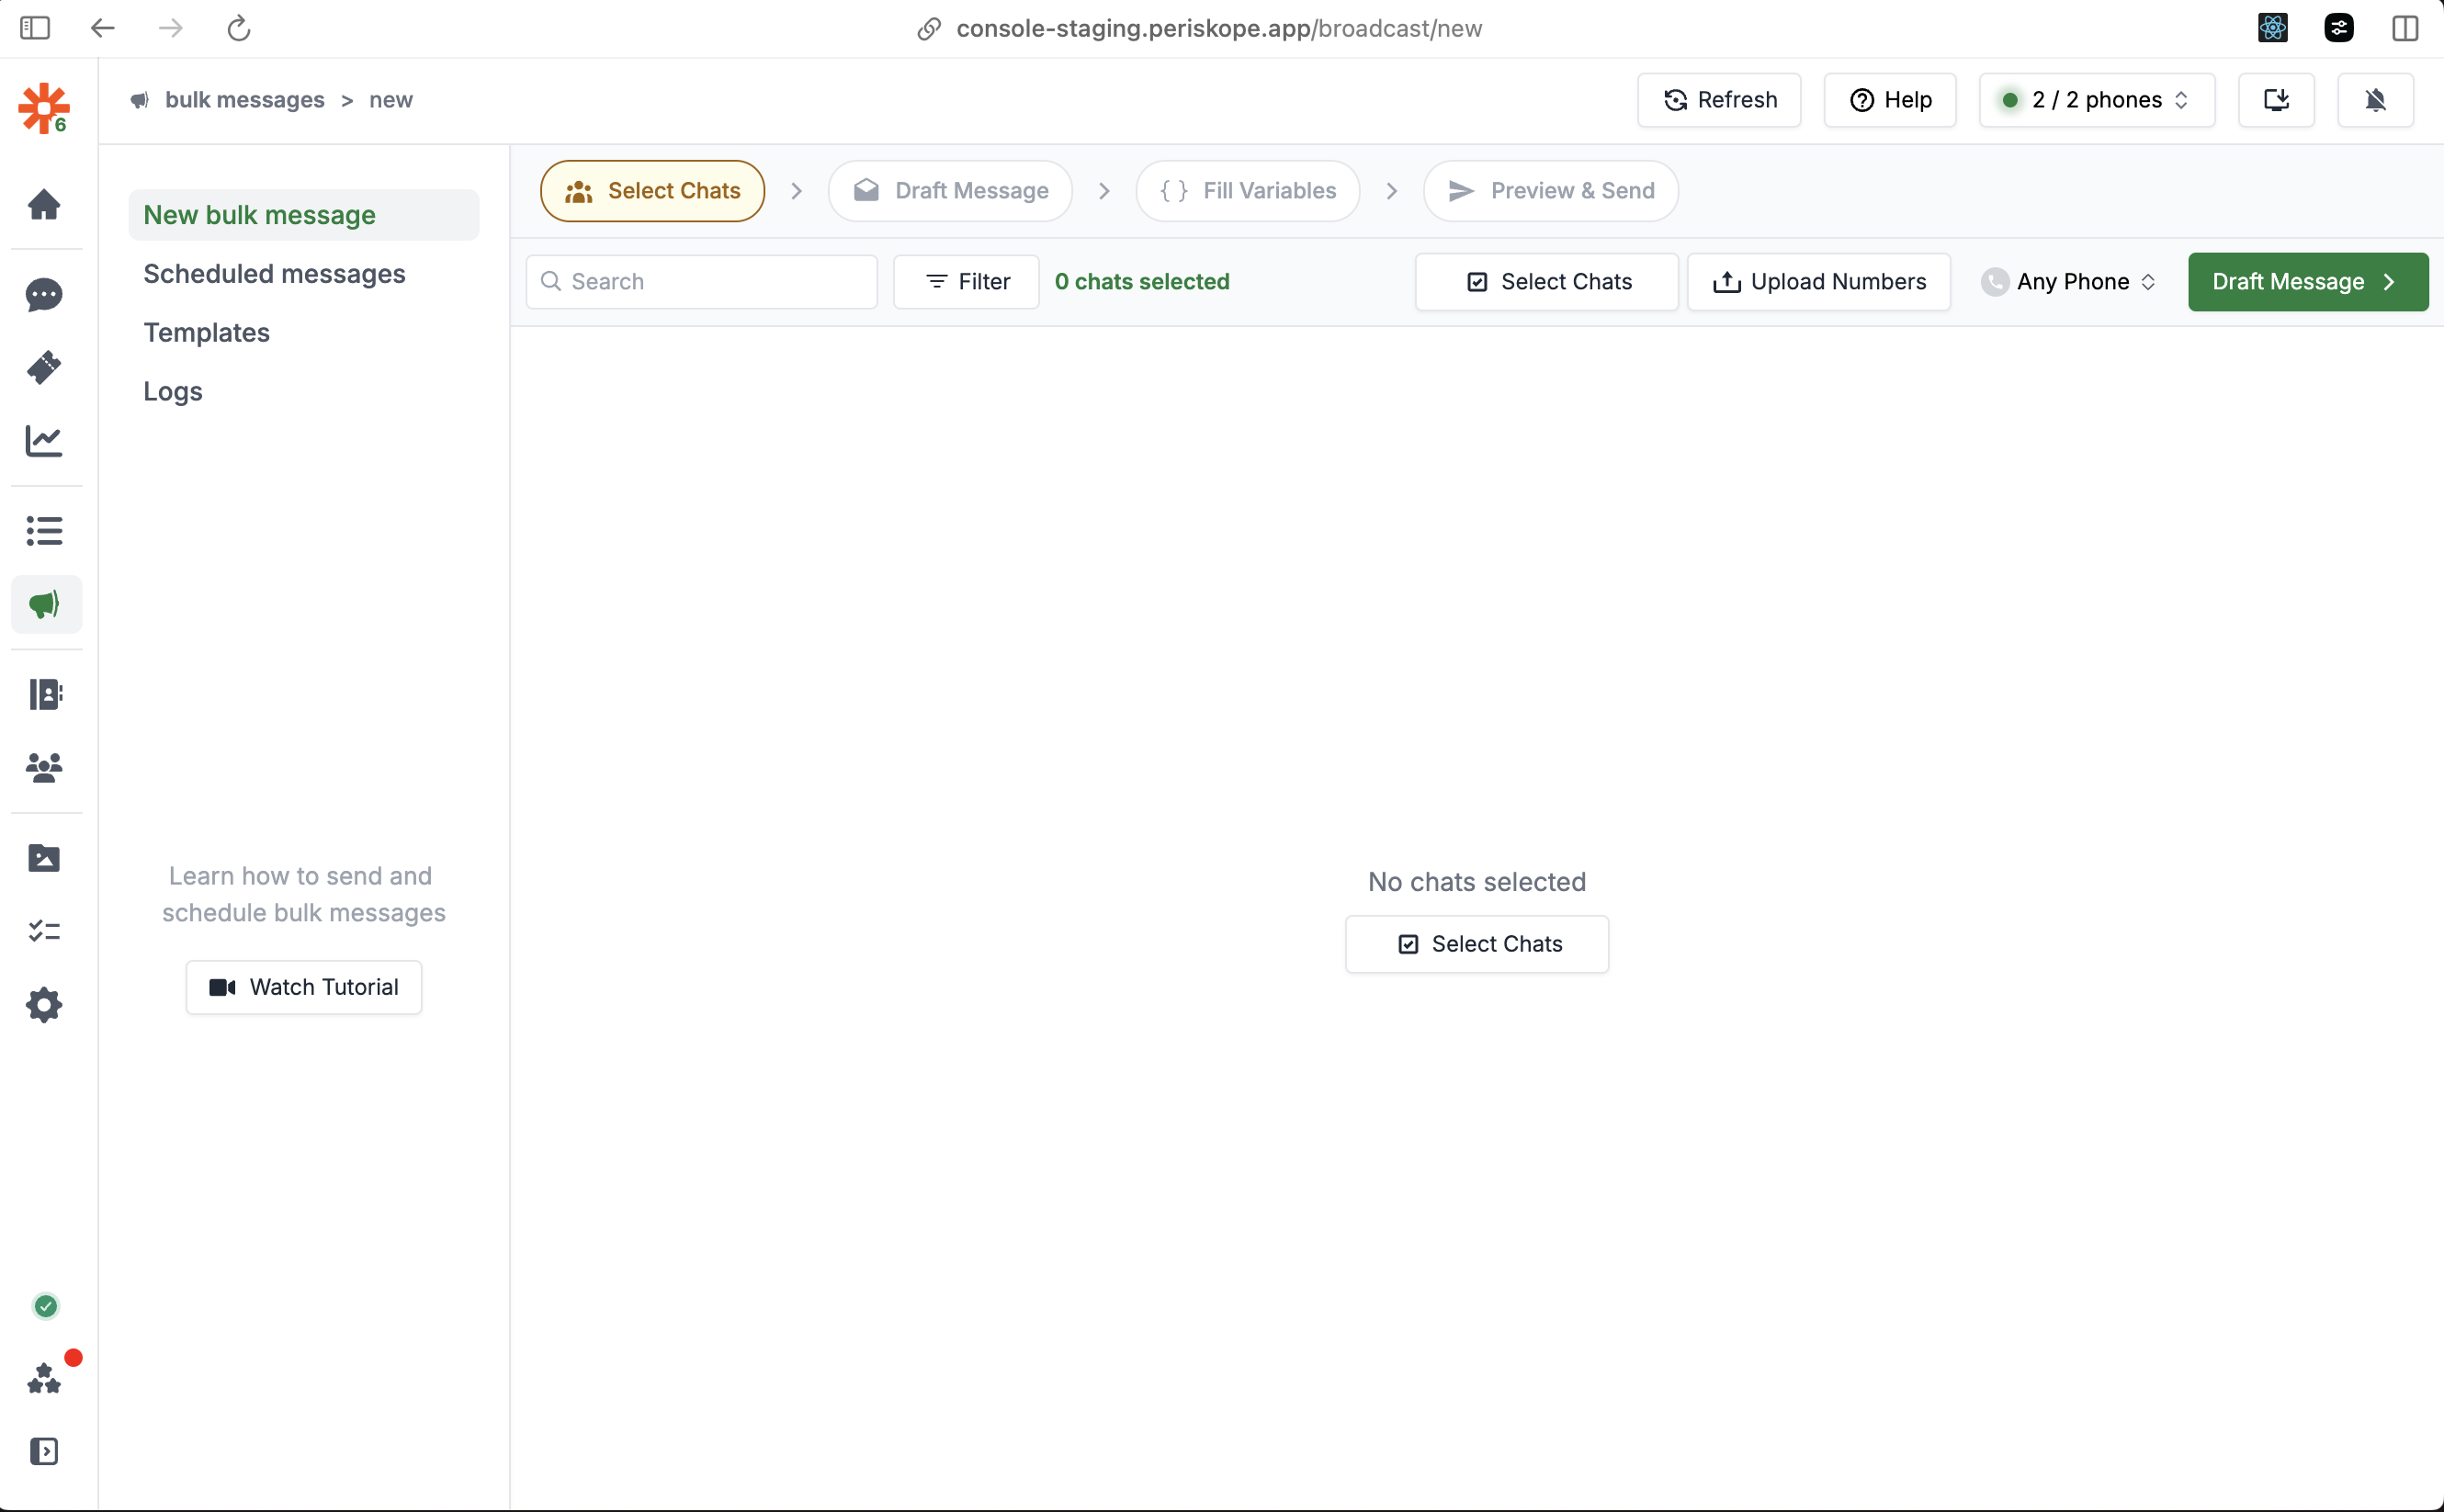Click the Help button
Screen dimensions: 2444x1512
1890,100
